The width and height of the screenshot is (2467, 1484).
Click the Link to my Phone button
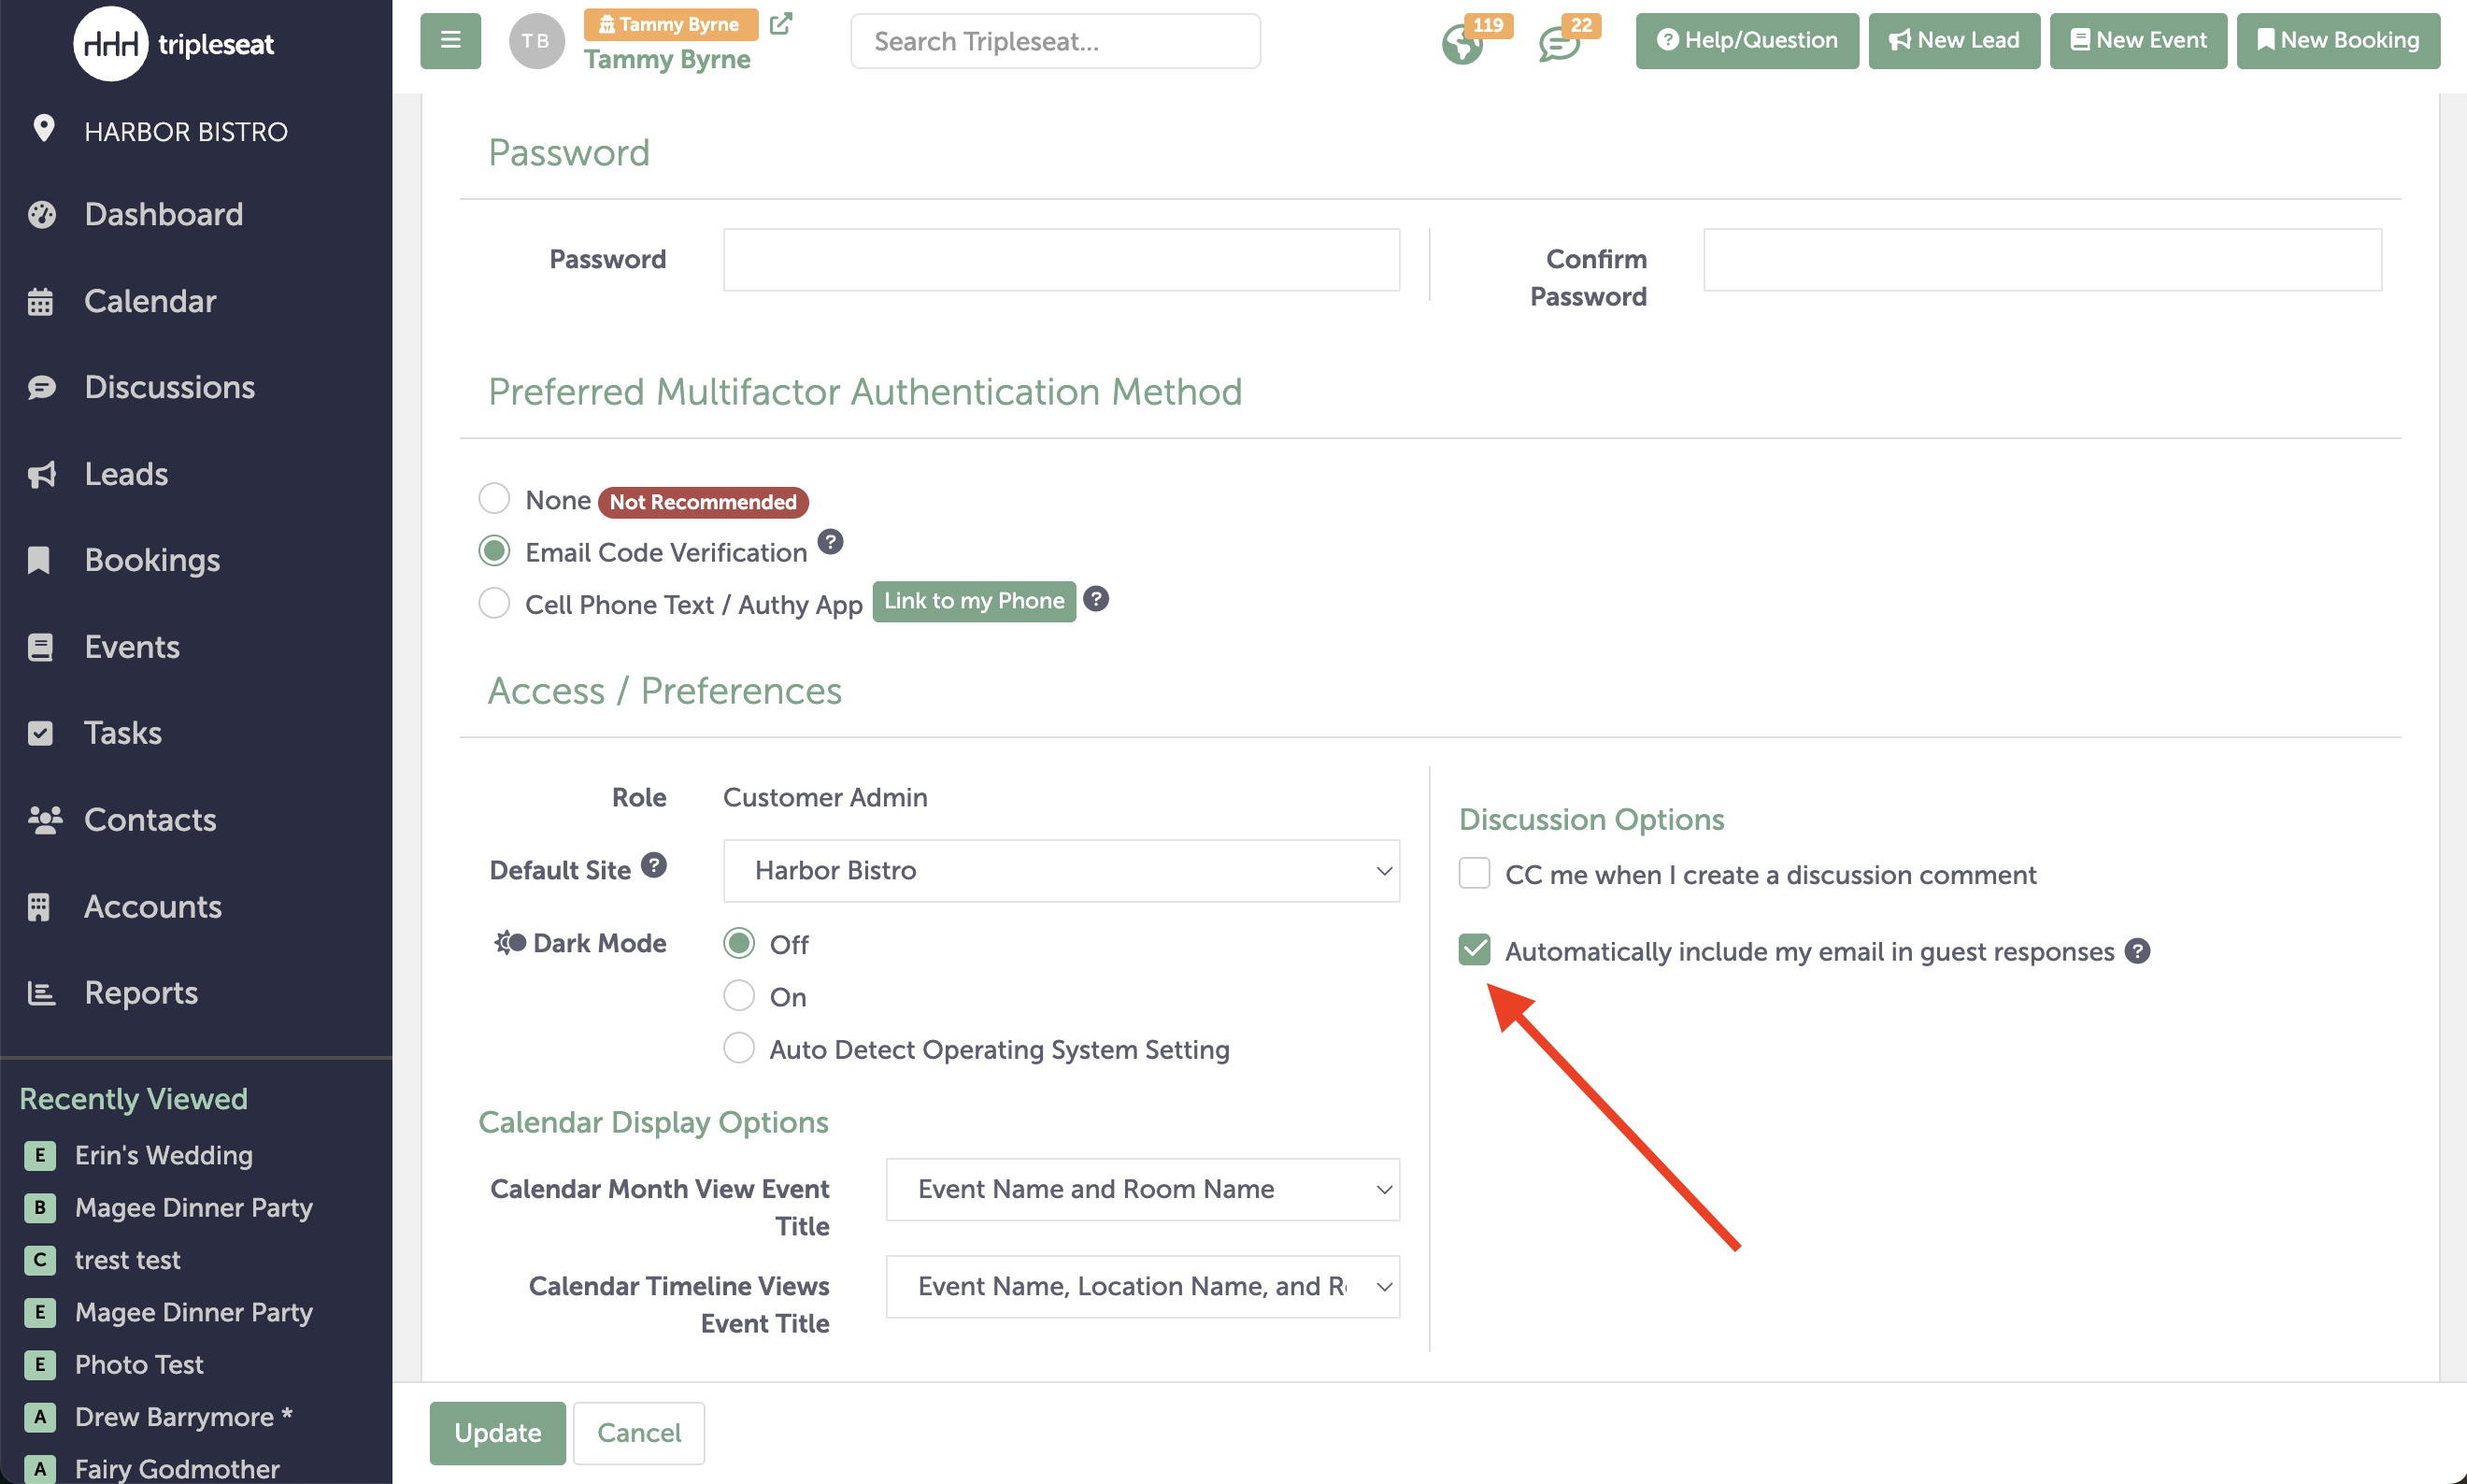point(974,601)
